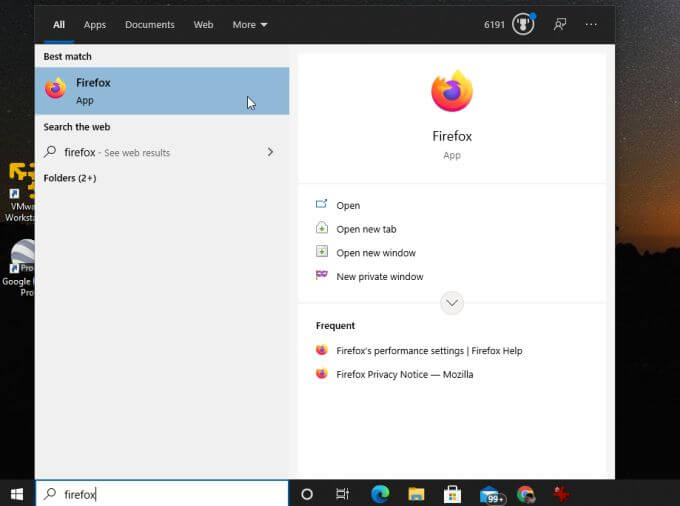Select VMware Workstation desktop shortcut
Image resolution: width=680 pixels, height=506 pixels.
tap(18, 193)
